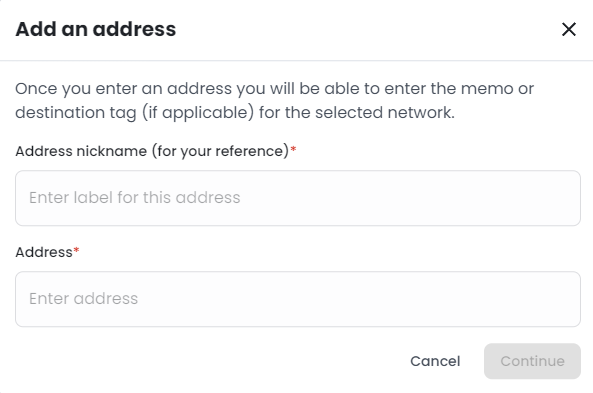Click the 'Add an address' dialog title

pos(96,29)
